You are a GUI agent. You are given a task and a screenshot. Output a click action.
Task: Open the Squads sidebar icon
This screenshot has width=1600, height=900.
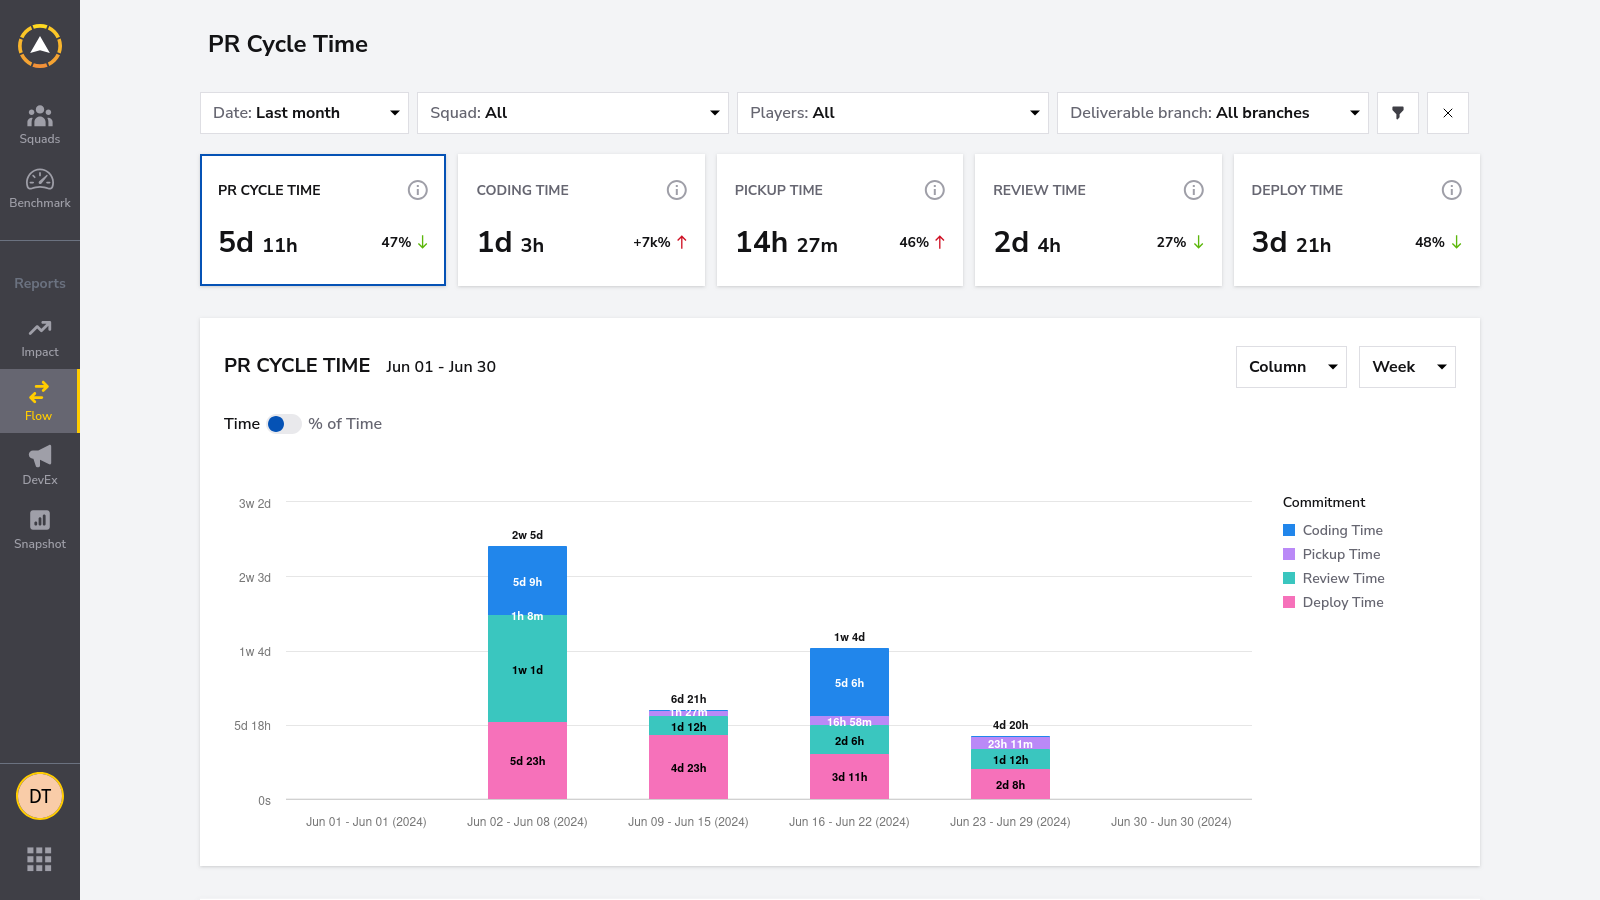40,116
